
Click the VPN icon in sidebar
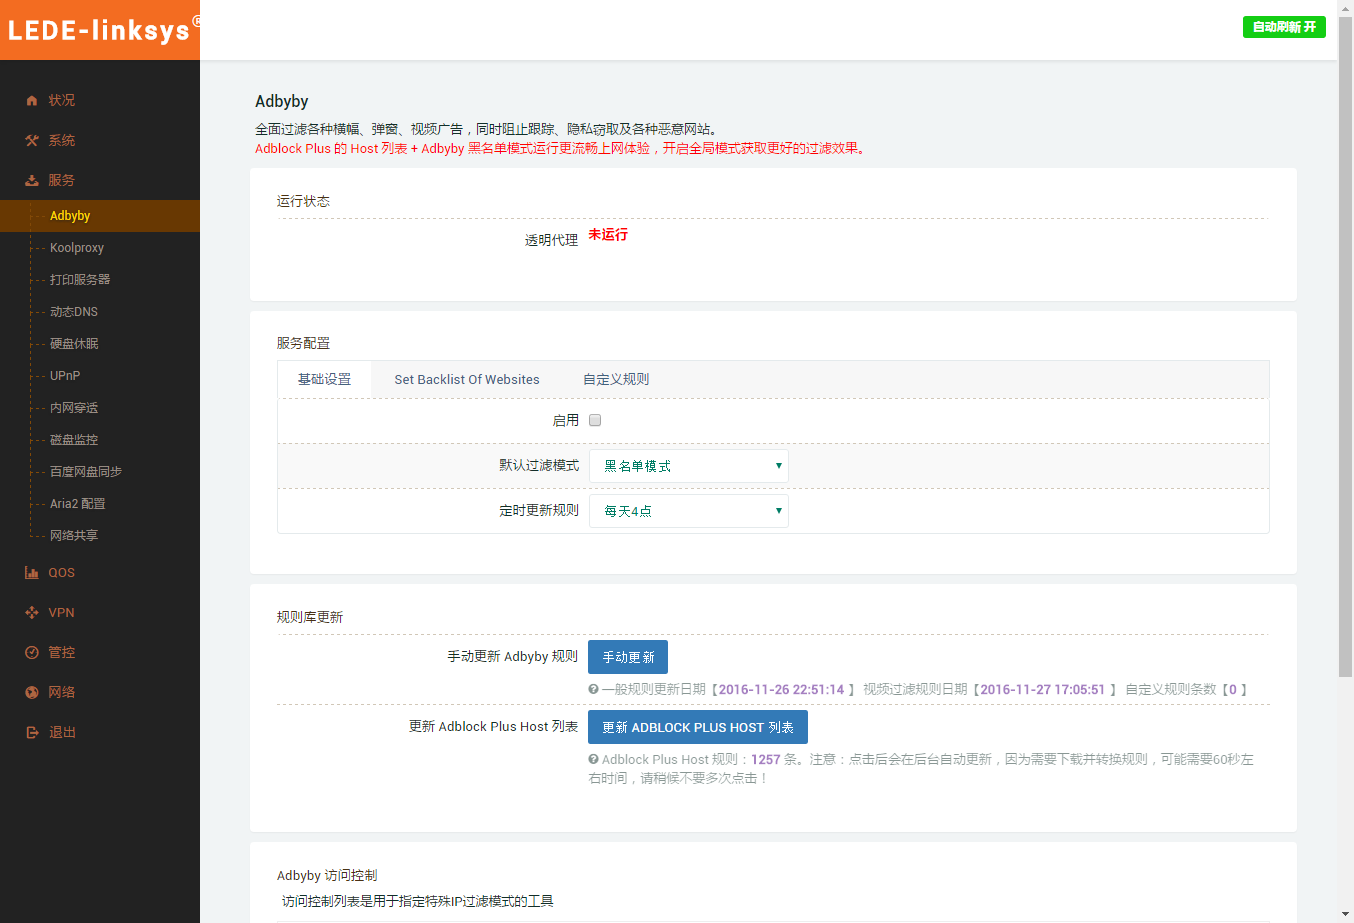(32, 613)
